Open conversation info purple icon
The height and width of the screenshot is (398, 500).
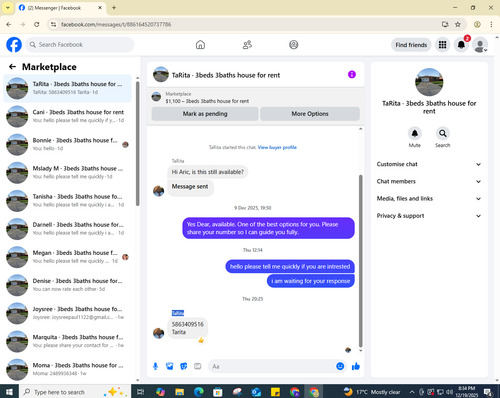[x=352, y=74]
